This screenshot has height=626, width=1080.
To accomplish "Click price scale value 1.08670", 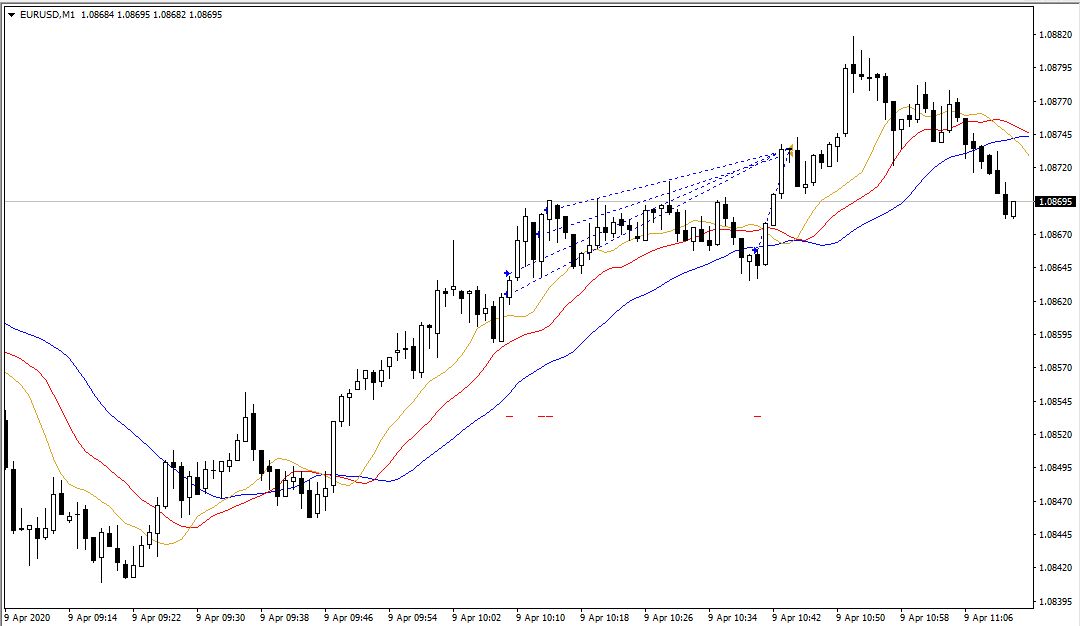I will pos(1055,234).
